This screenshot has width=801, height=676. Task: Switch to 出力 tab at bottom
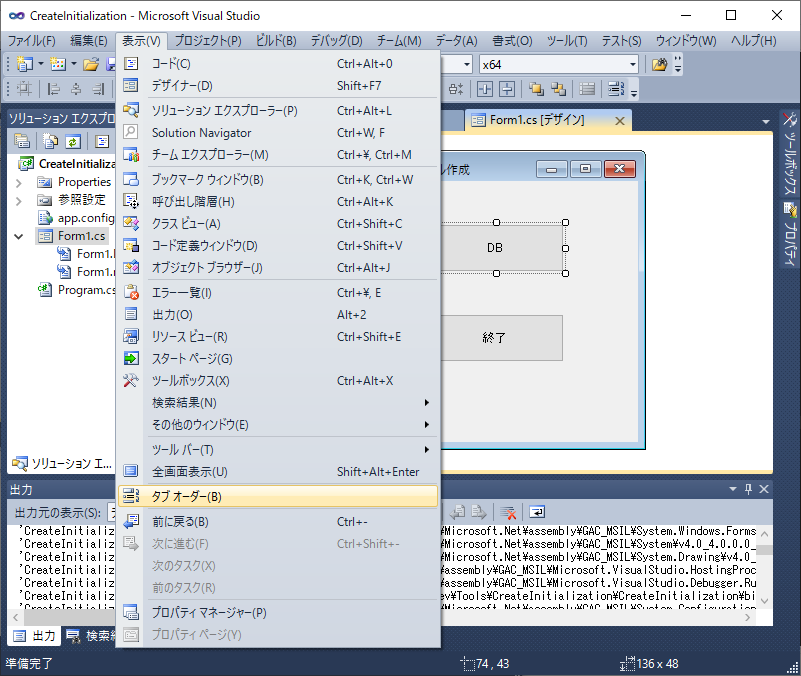point(35,636)
